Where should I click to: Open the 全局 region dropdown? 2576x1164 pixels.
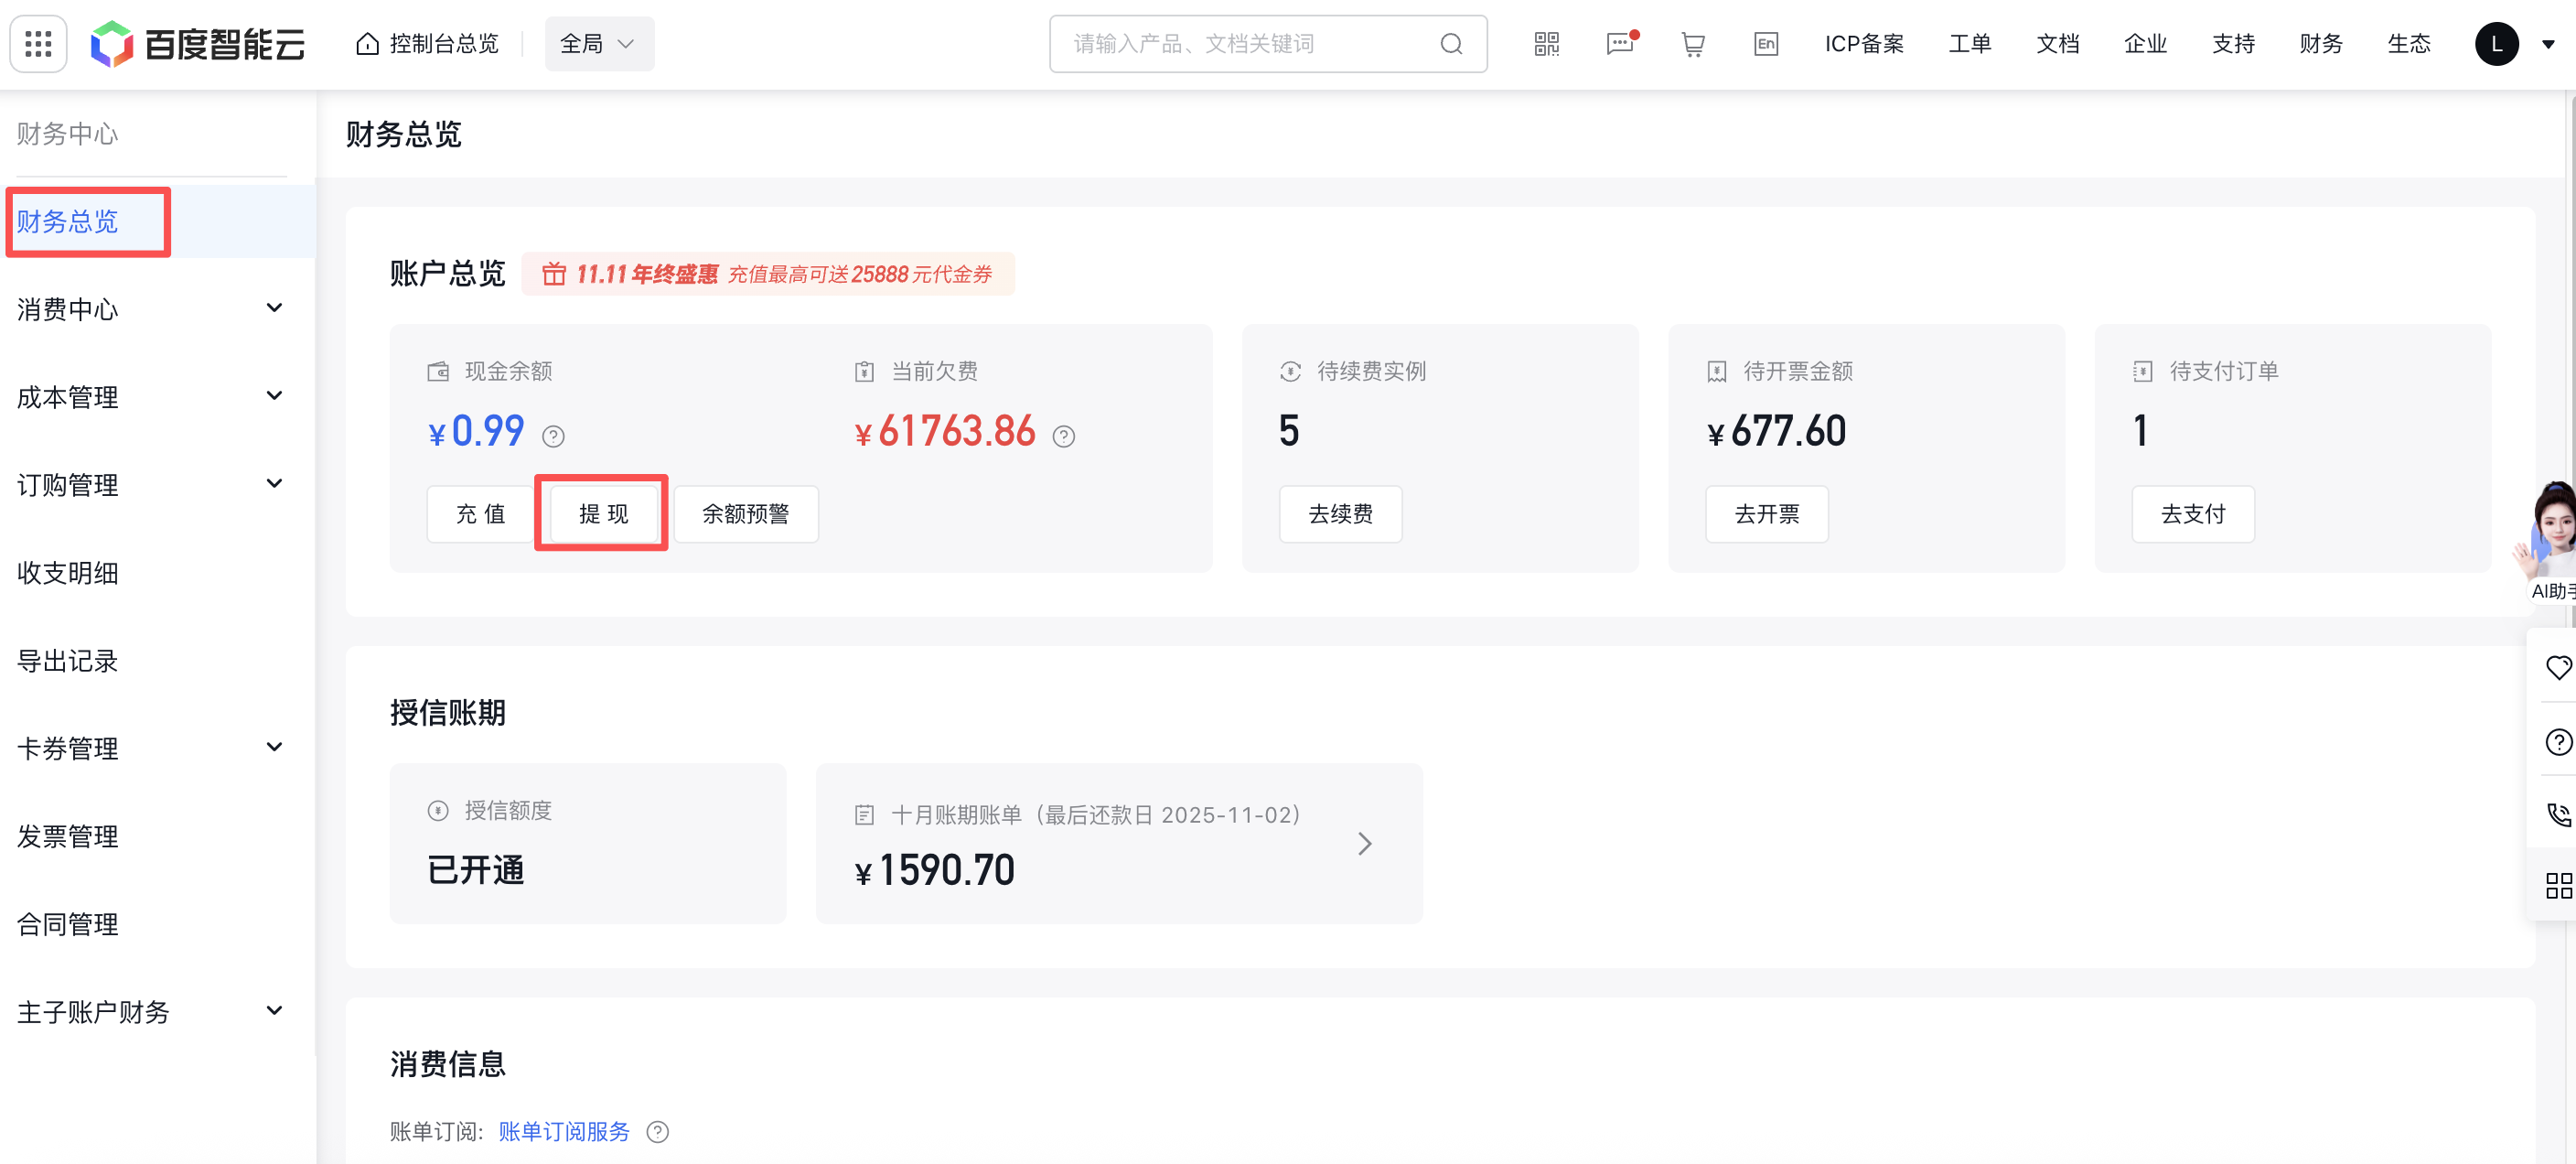click(599, 44)
